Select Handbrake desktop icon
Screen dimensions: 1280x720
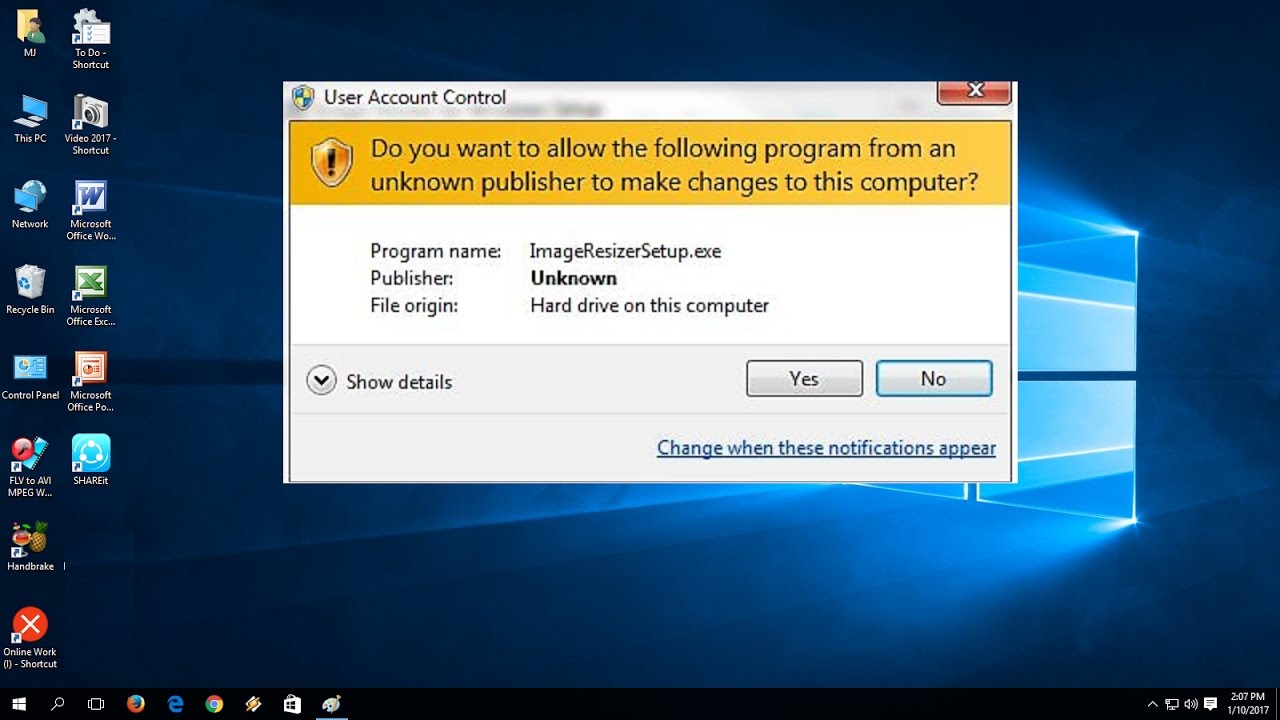point(31,547)
